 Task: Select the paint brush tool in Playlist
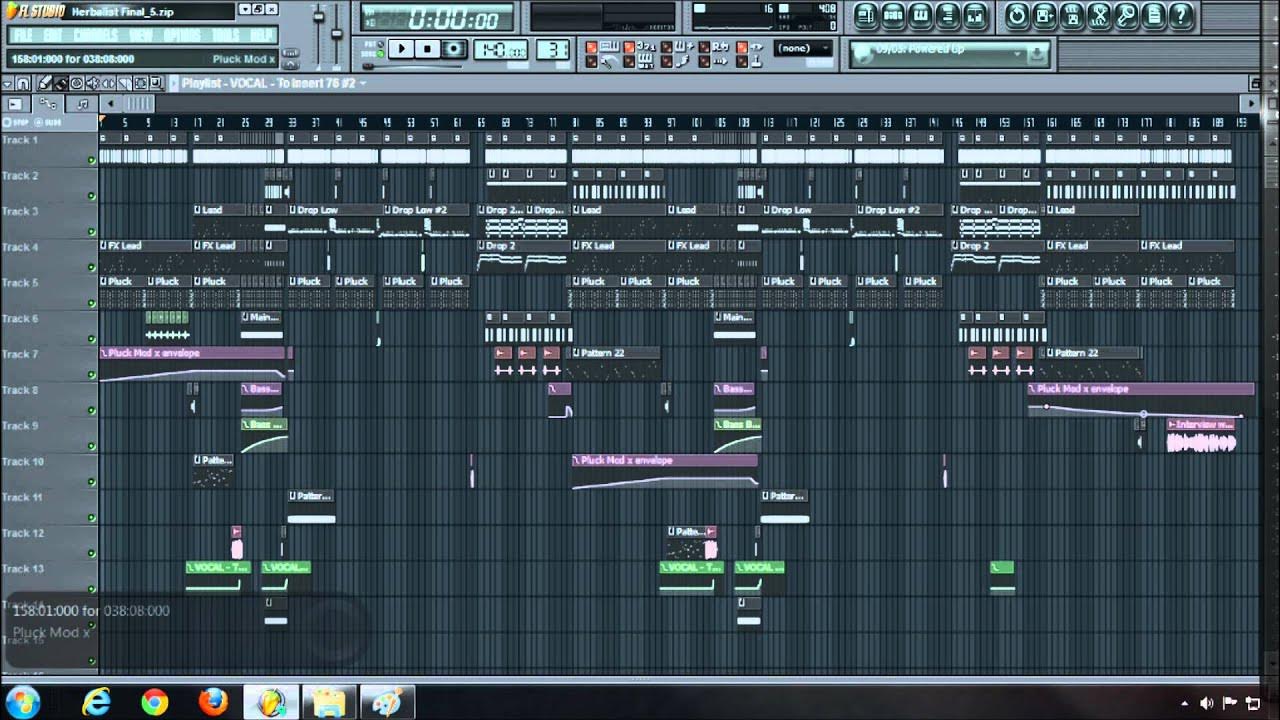click(61, 83)
